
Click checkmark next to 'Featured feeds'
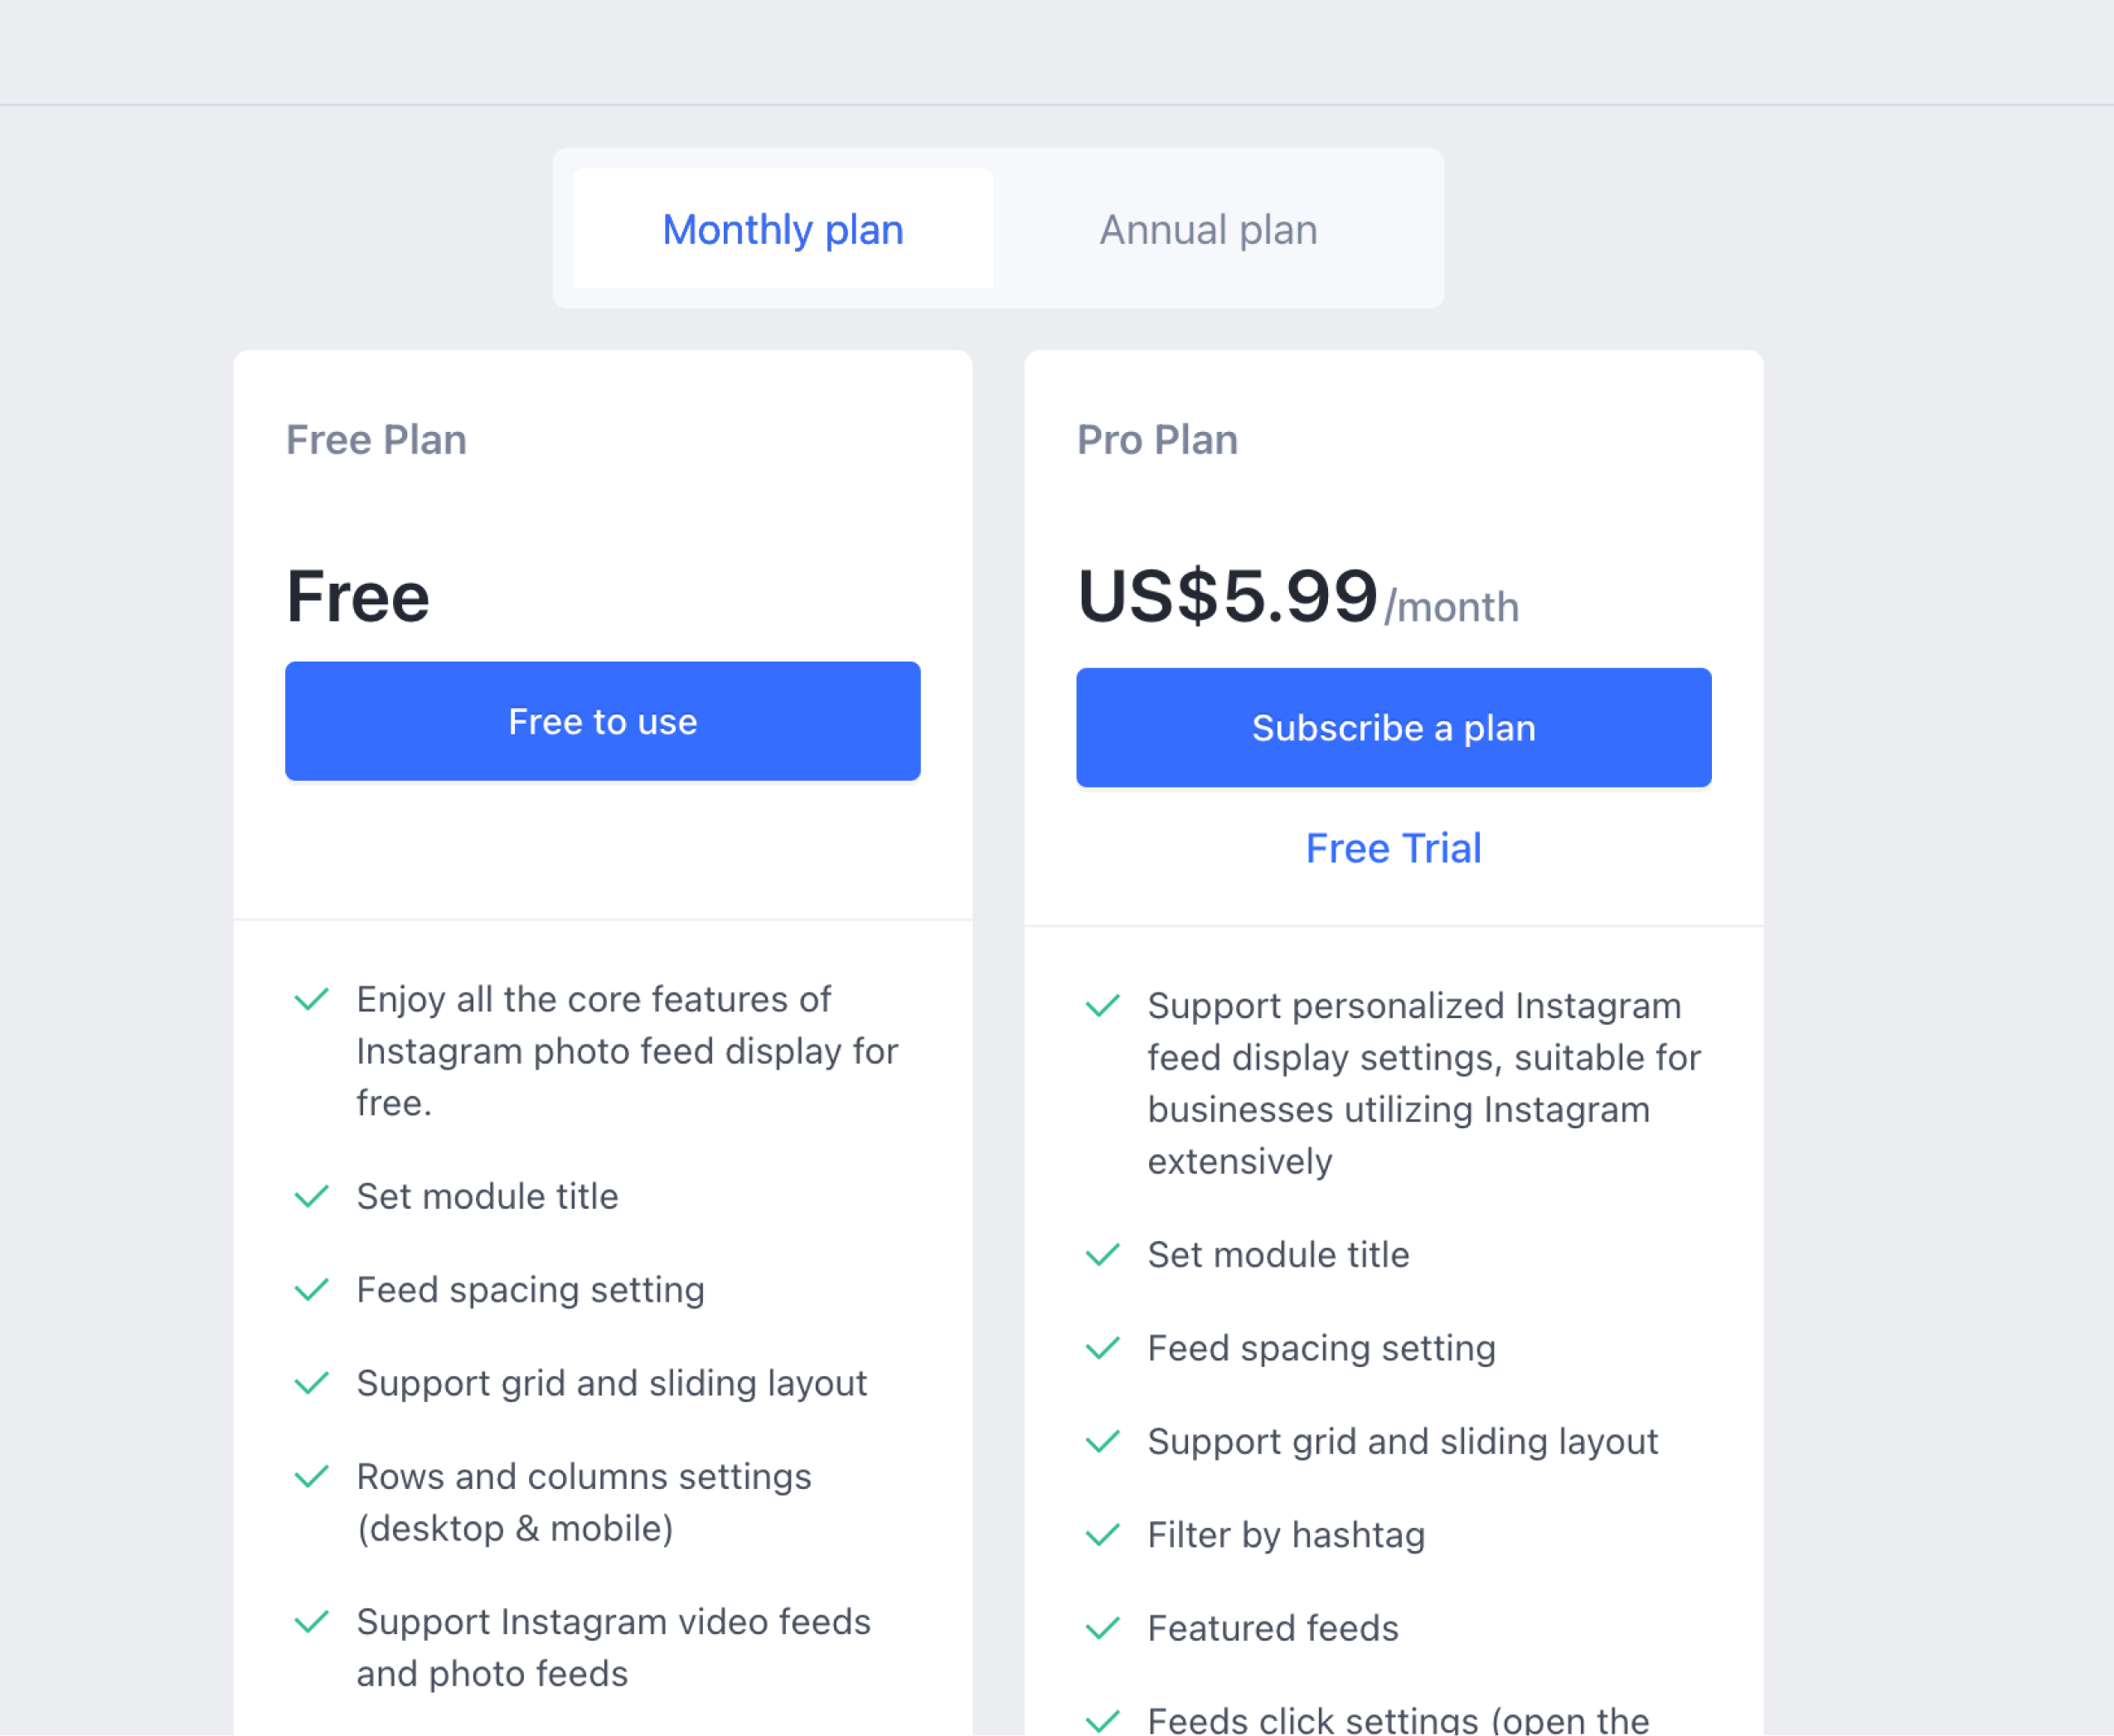point(1102,1628)
